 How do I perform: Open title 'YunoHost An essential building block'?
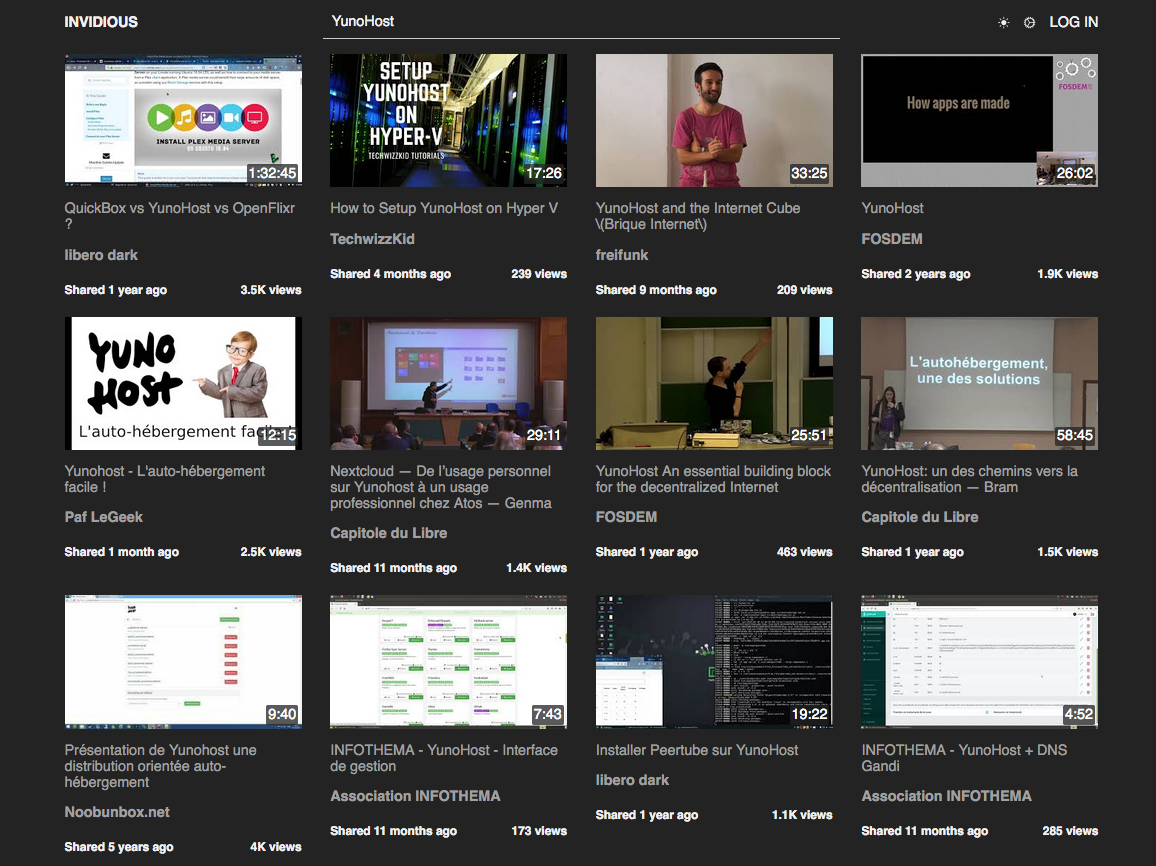click(x=713, y=479)
